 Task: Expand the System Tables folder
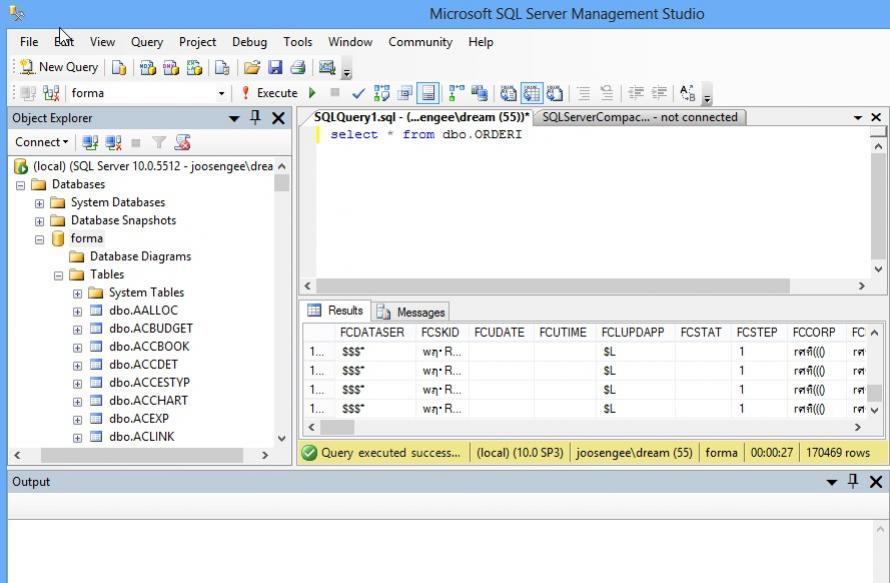(77, 293)
